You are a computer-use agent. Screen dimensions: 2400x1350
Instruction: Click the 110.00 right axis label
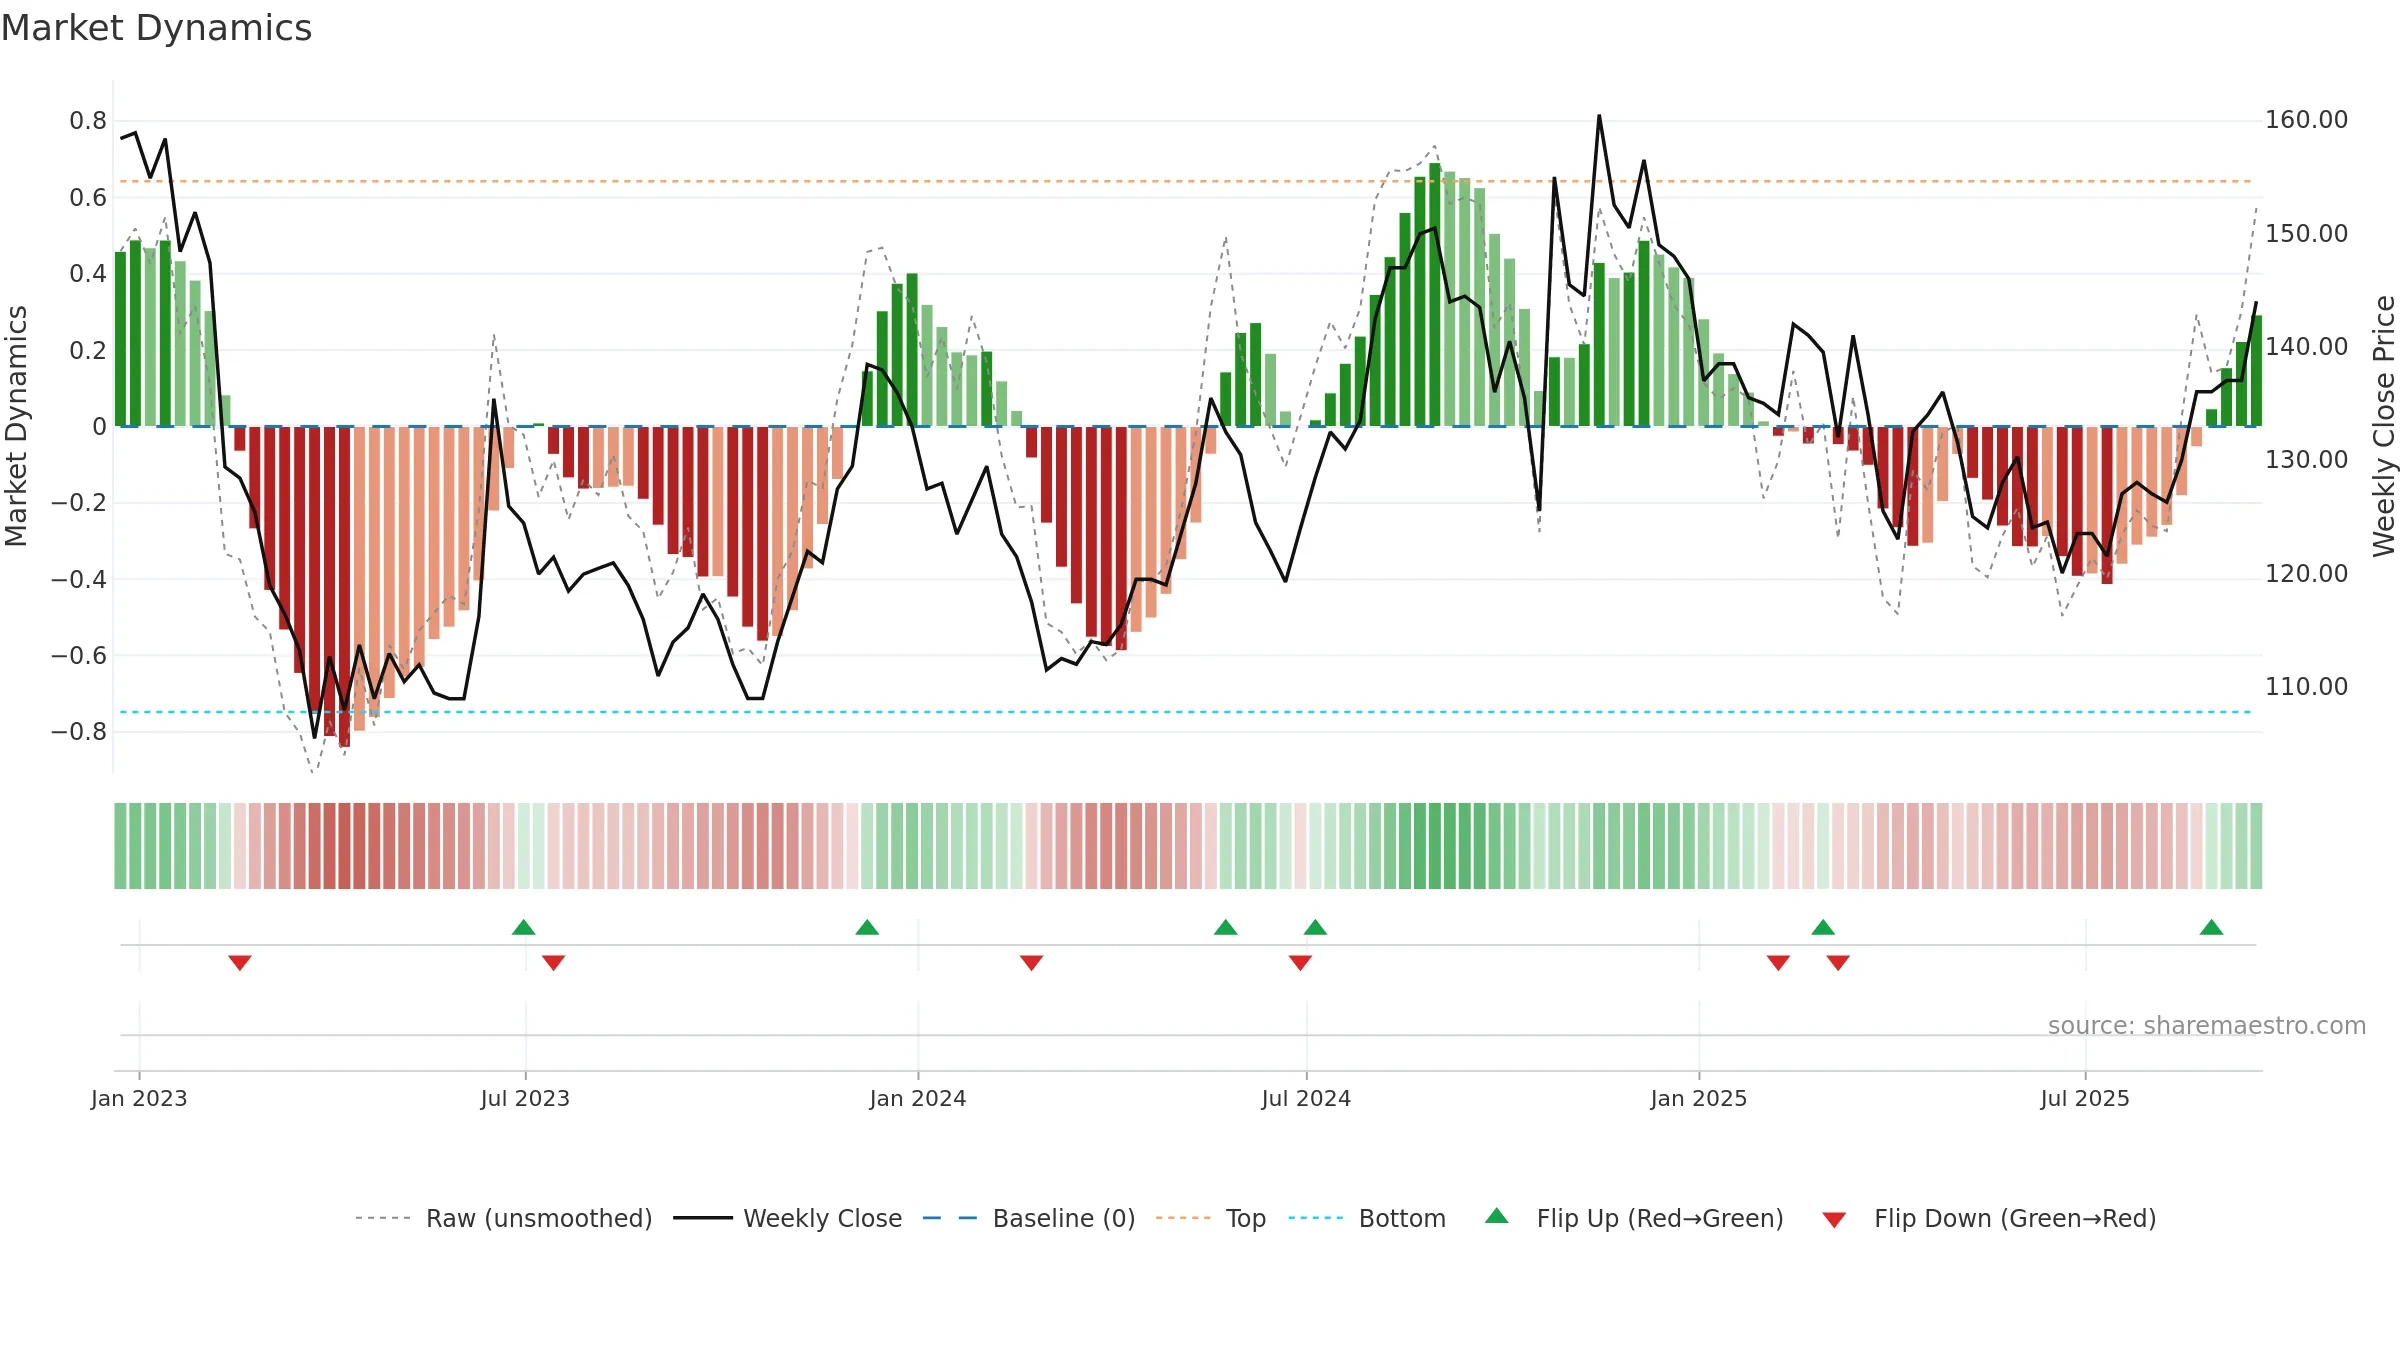[2306, 686]
